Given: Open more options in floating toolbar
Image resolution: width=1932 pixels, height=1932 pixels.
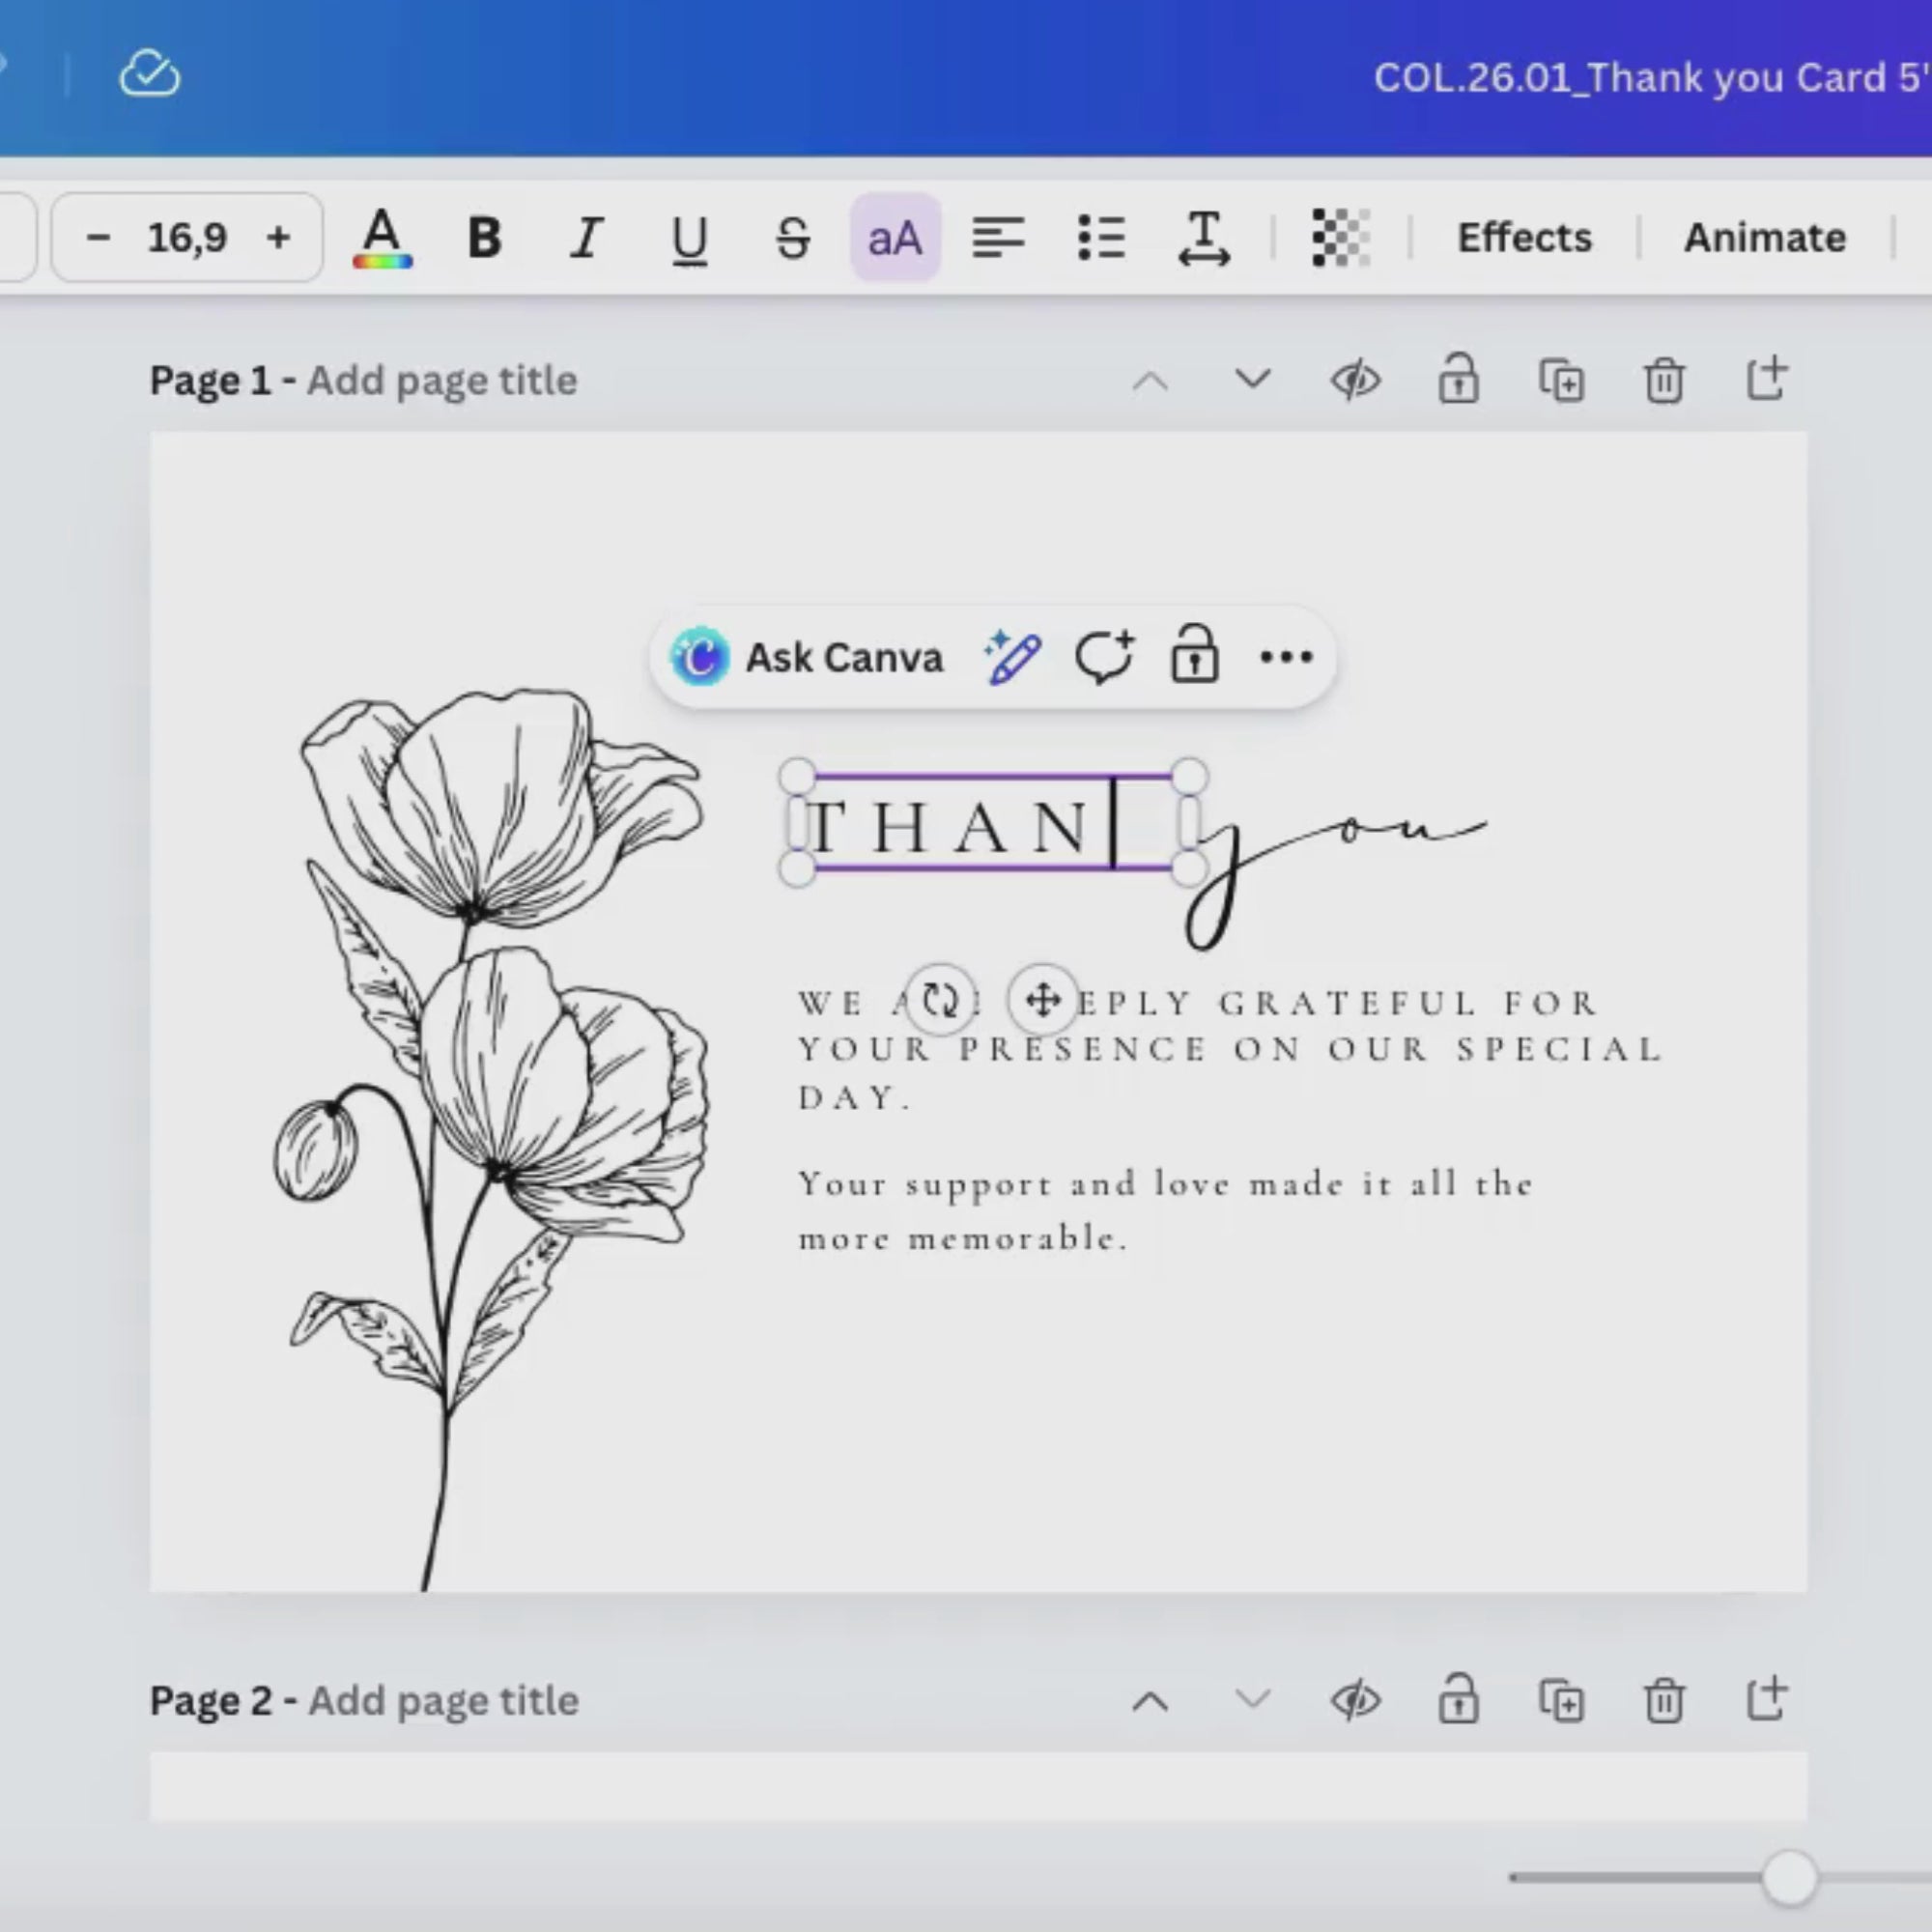Looking at the screenshot, I should (1286, 657).
